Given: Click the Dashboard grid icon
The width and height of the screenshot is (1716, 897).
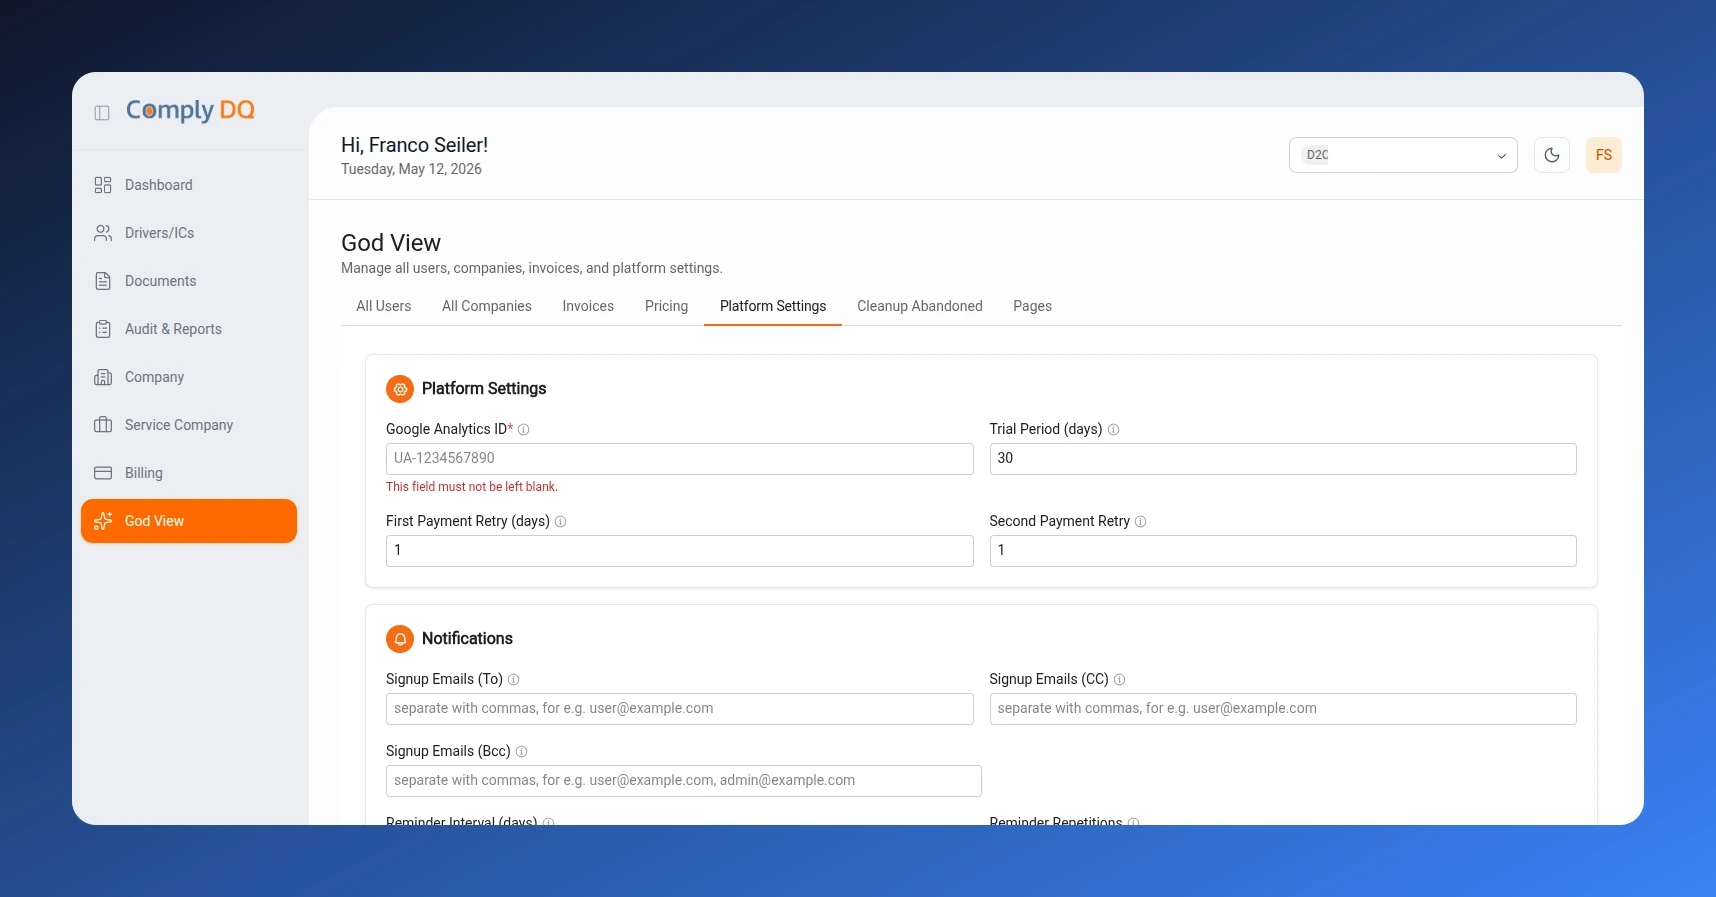Looking at the screenshot, I should [x=103, y=185].
